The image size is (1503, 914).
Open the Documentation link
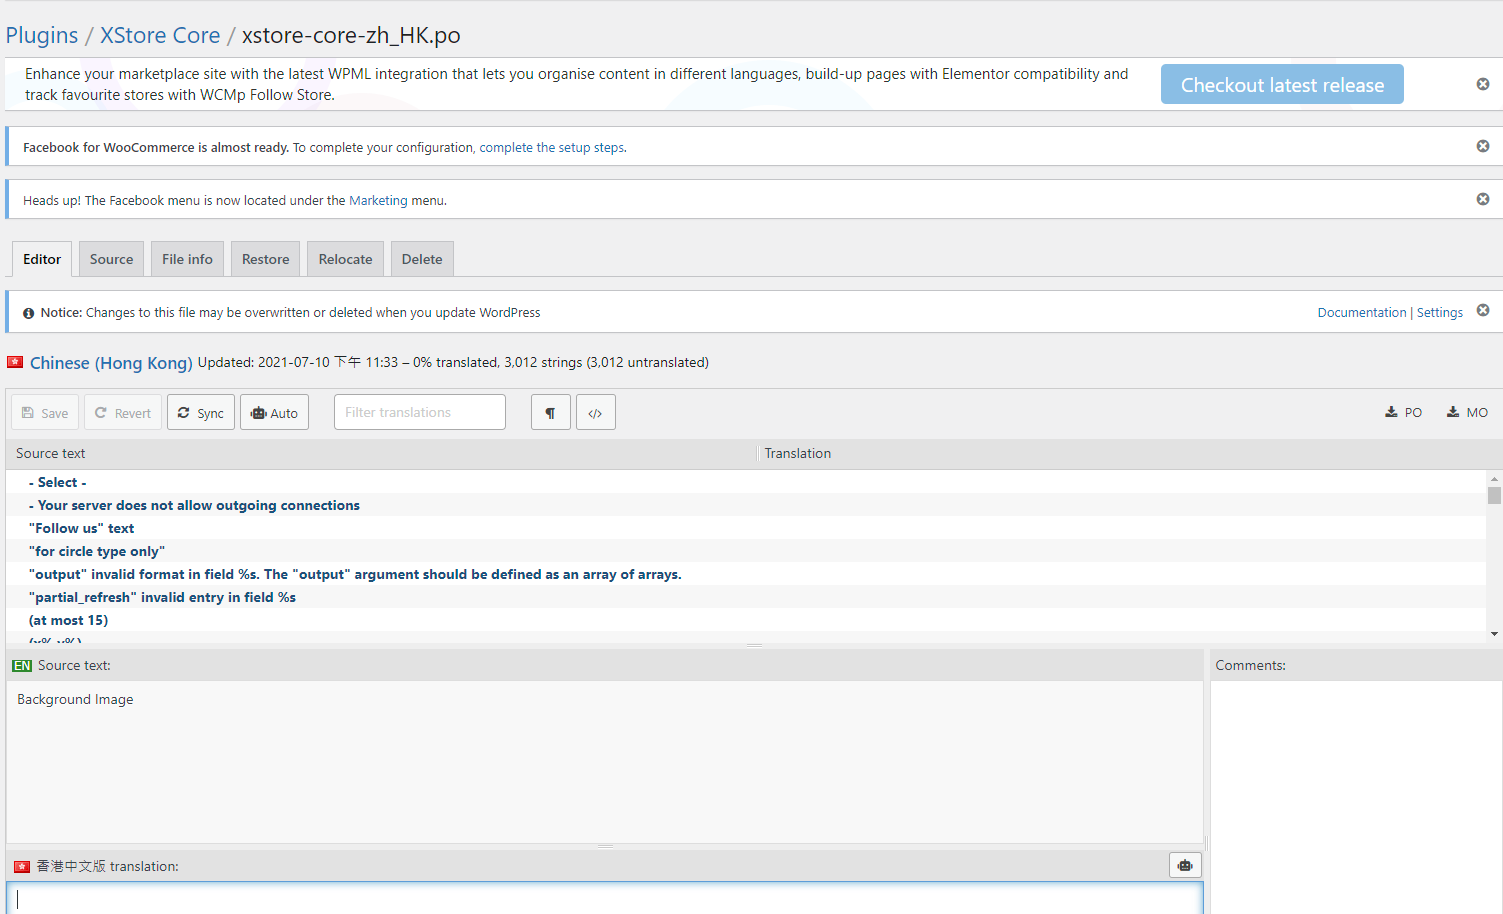[1361, 313]
